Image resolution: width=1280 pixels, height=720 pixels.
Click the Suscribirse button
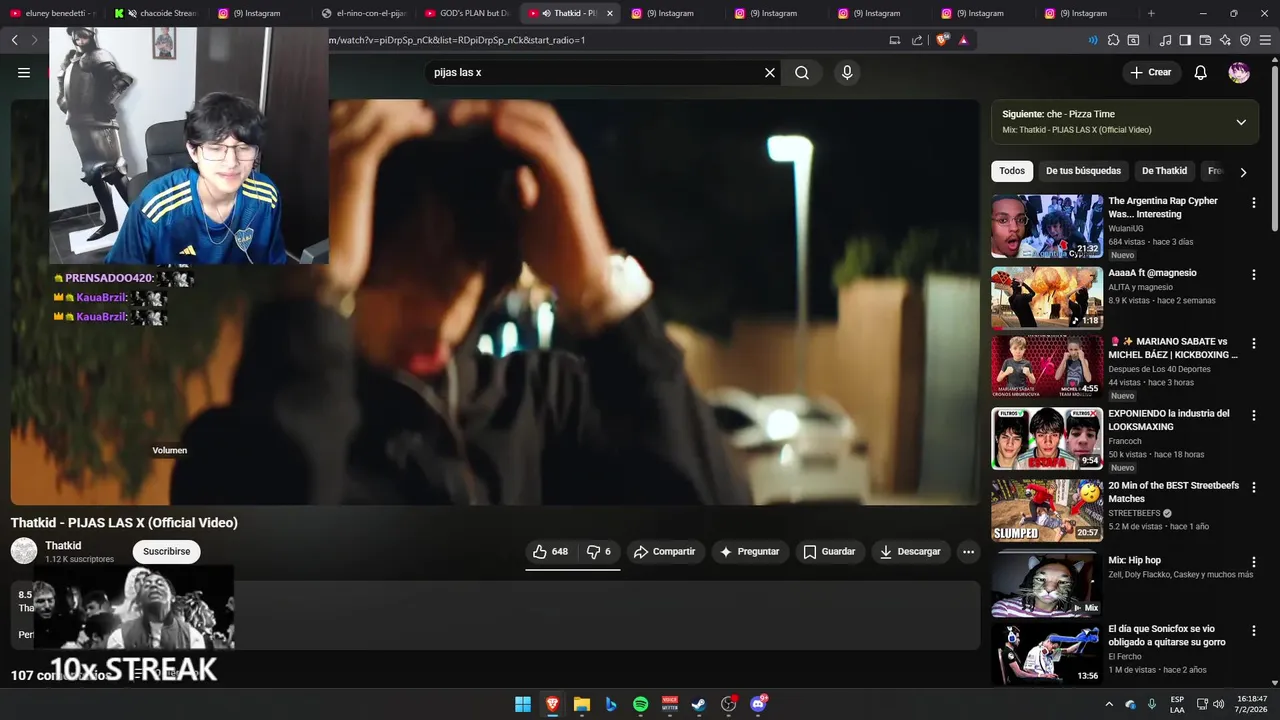(166, 552)
